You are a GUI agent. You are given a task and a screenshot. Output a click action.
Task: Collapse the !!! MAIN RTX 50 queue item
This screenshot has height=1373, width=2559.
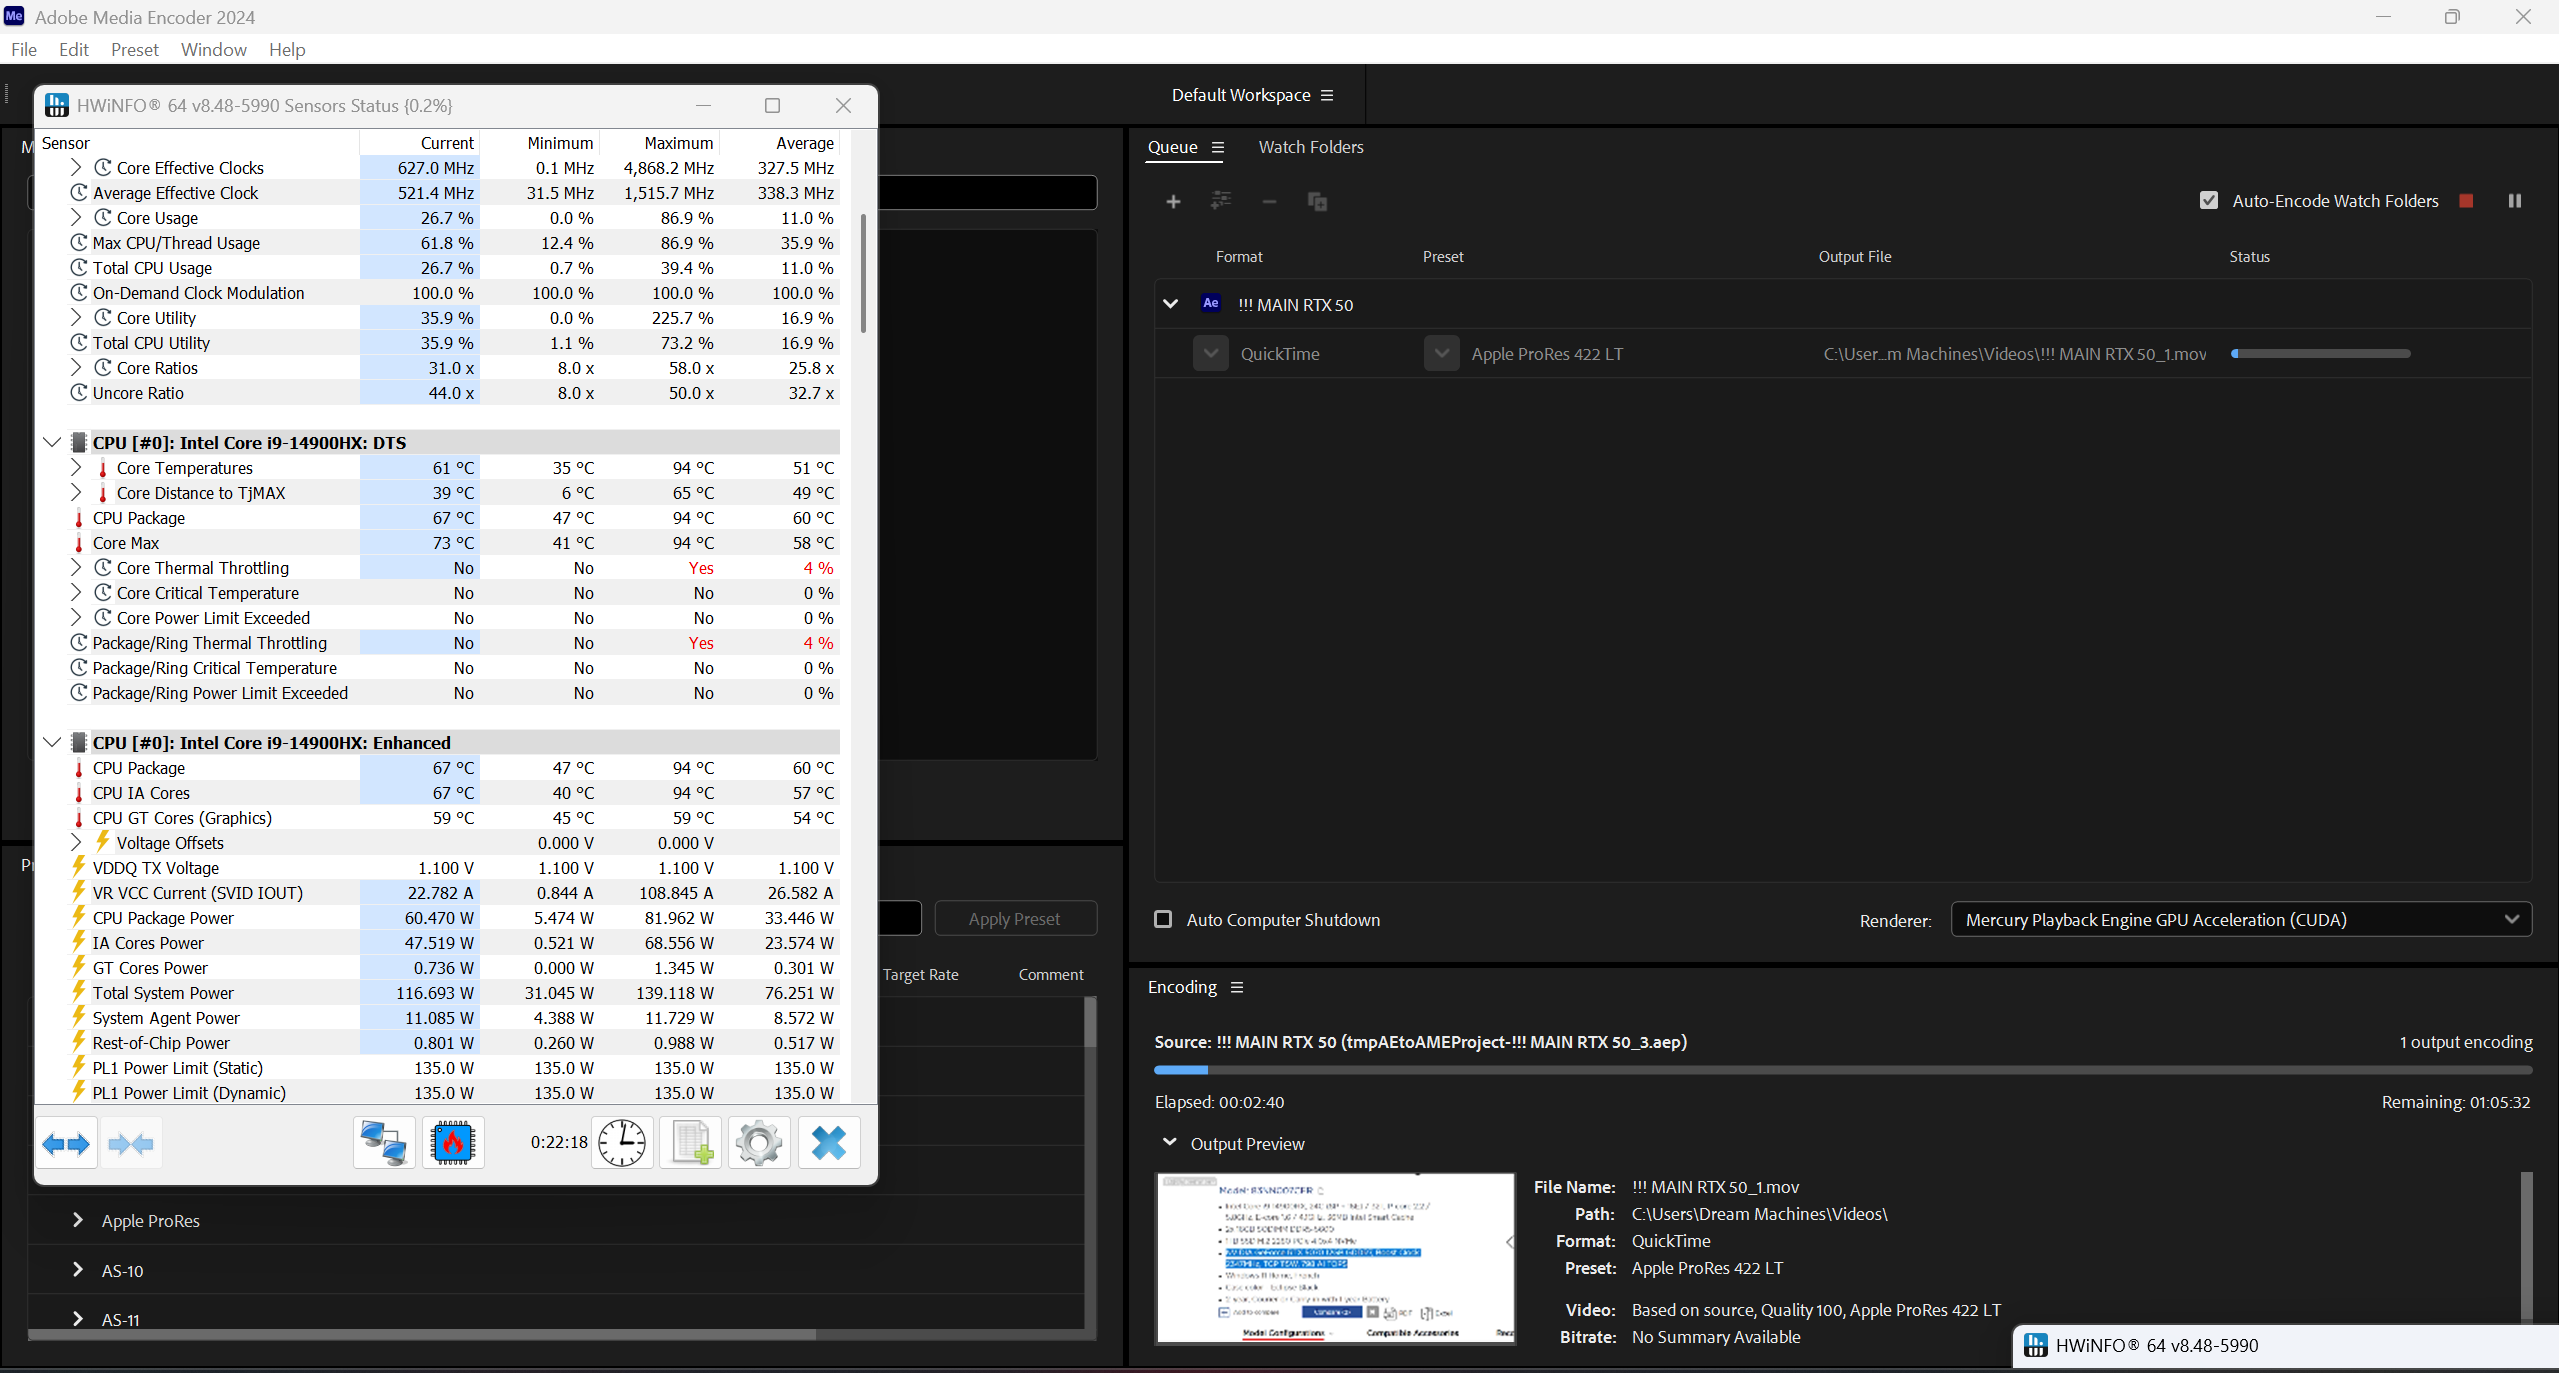1170,304
